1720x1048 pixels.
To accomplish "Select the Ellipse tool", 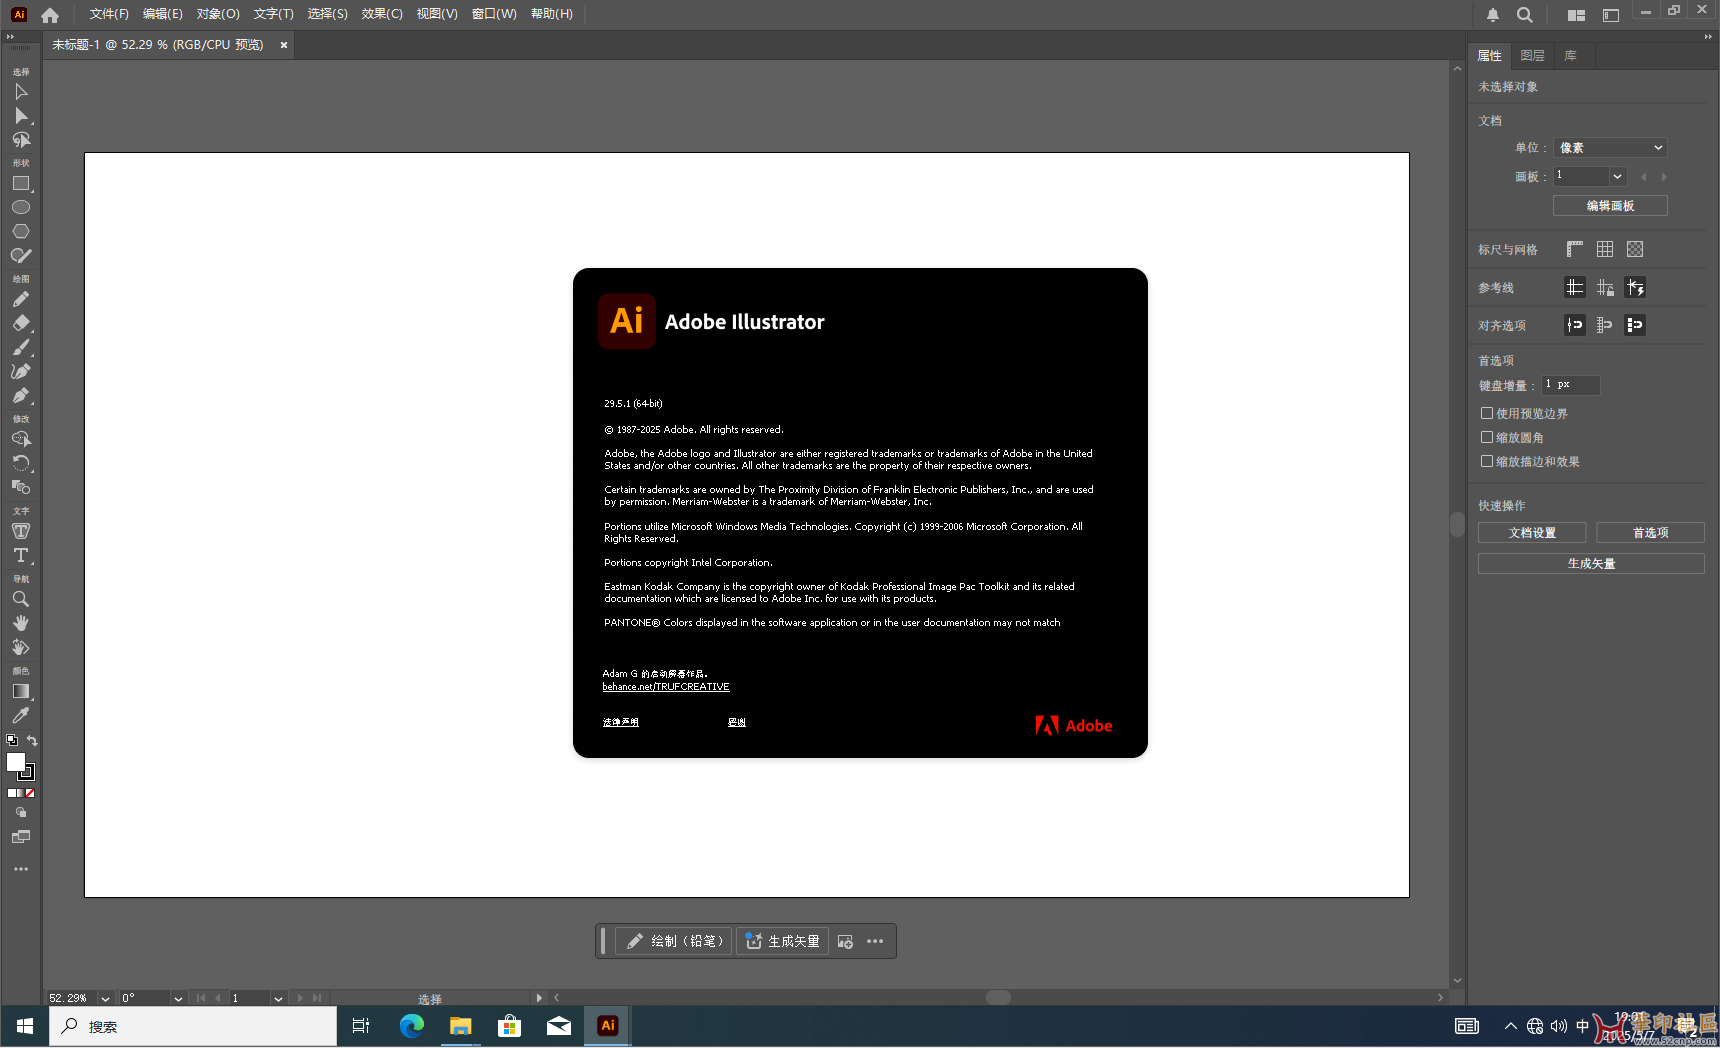I will point(20,208).
